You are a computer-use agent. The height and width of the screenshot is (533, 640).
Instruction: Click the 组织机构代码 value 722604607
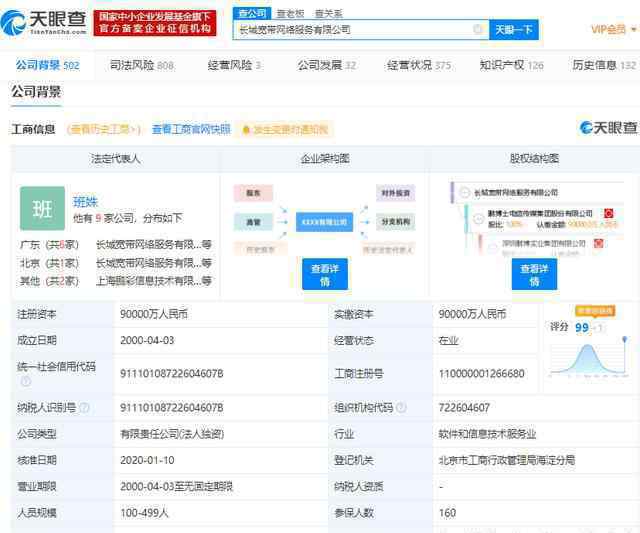point(464,407)
